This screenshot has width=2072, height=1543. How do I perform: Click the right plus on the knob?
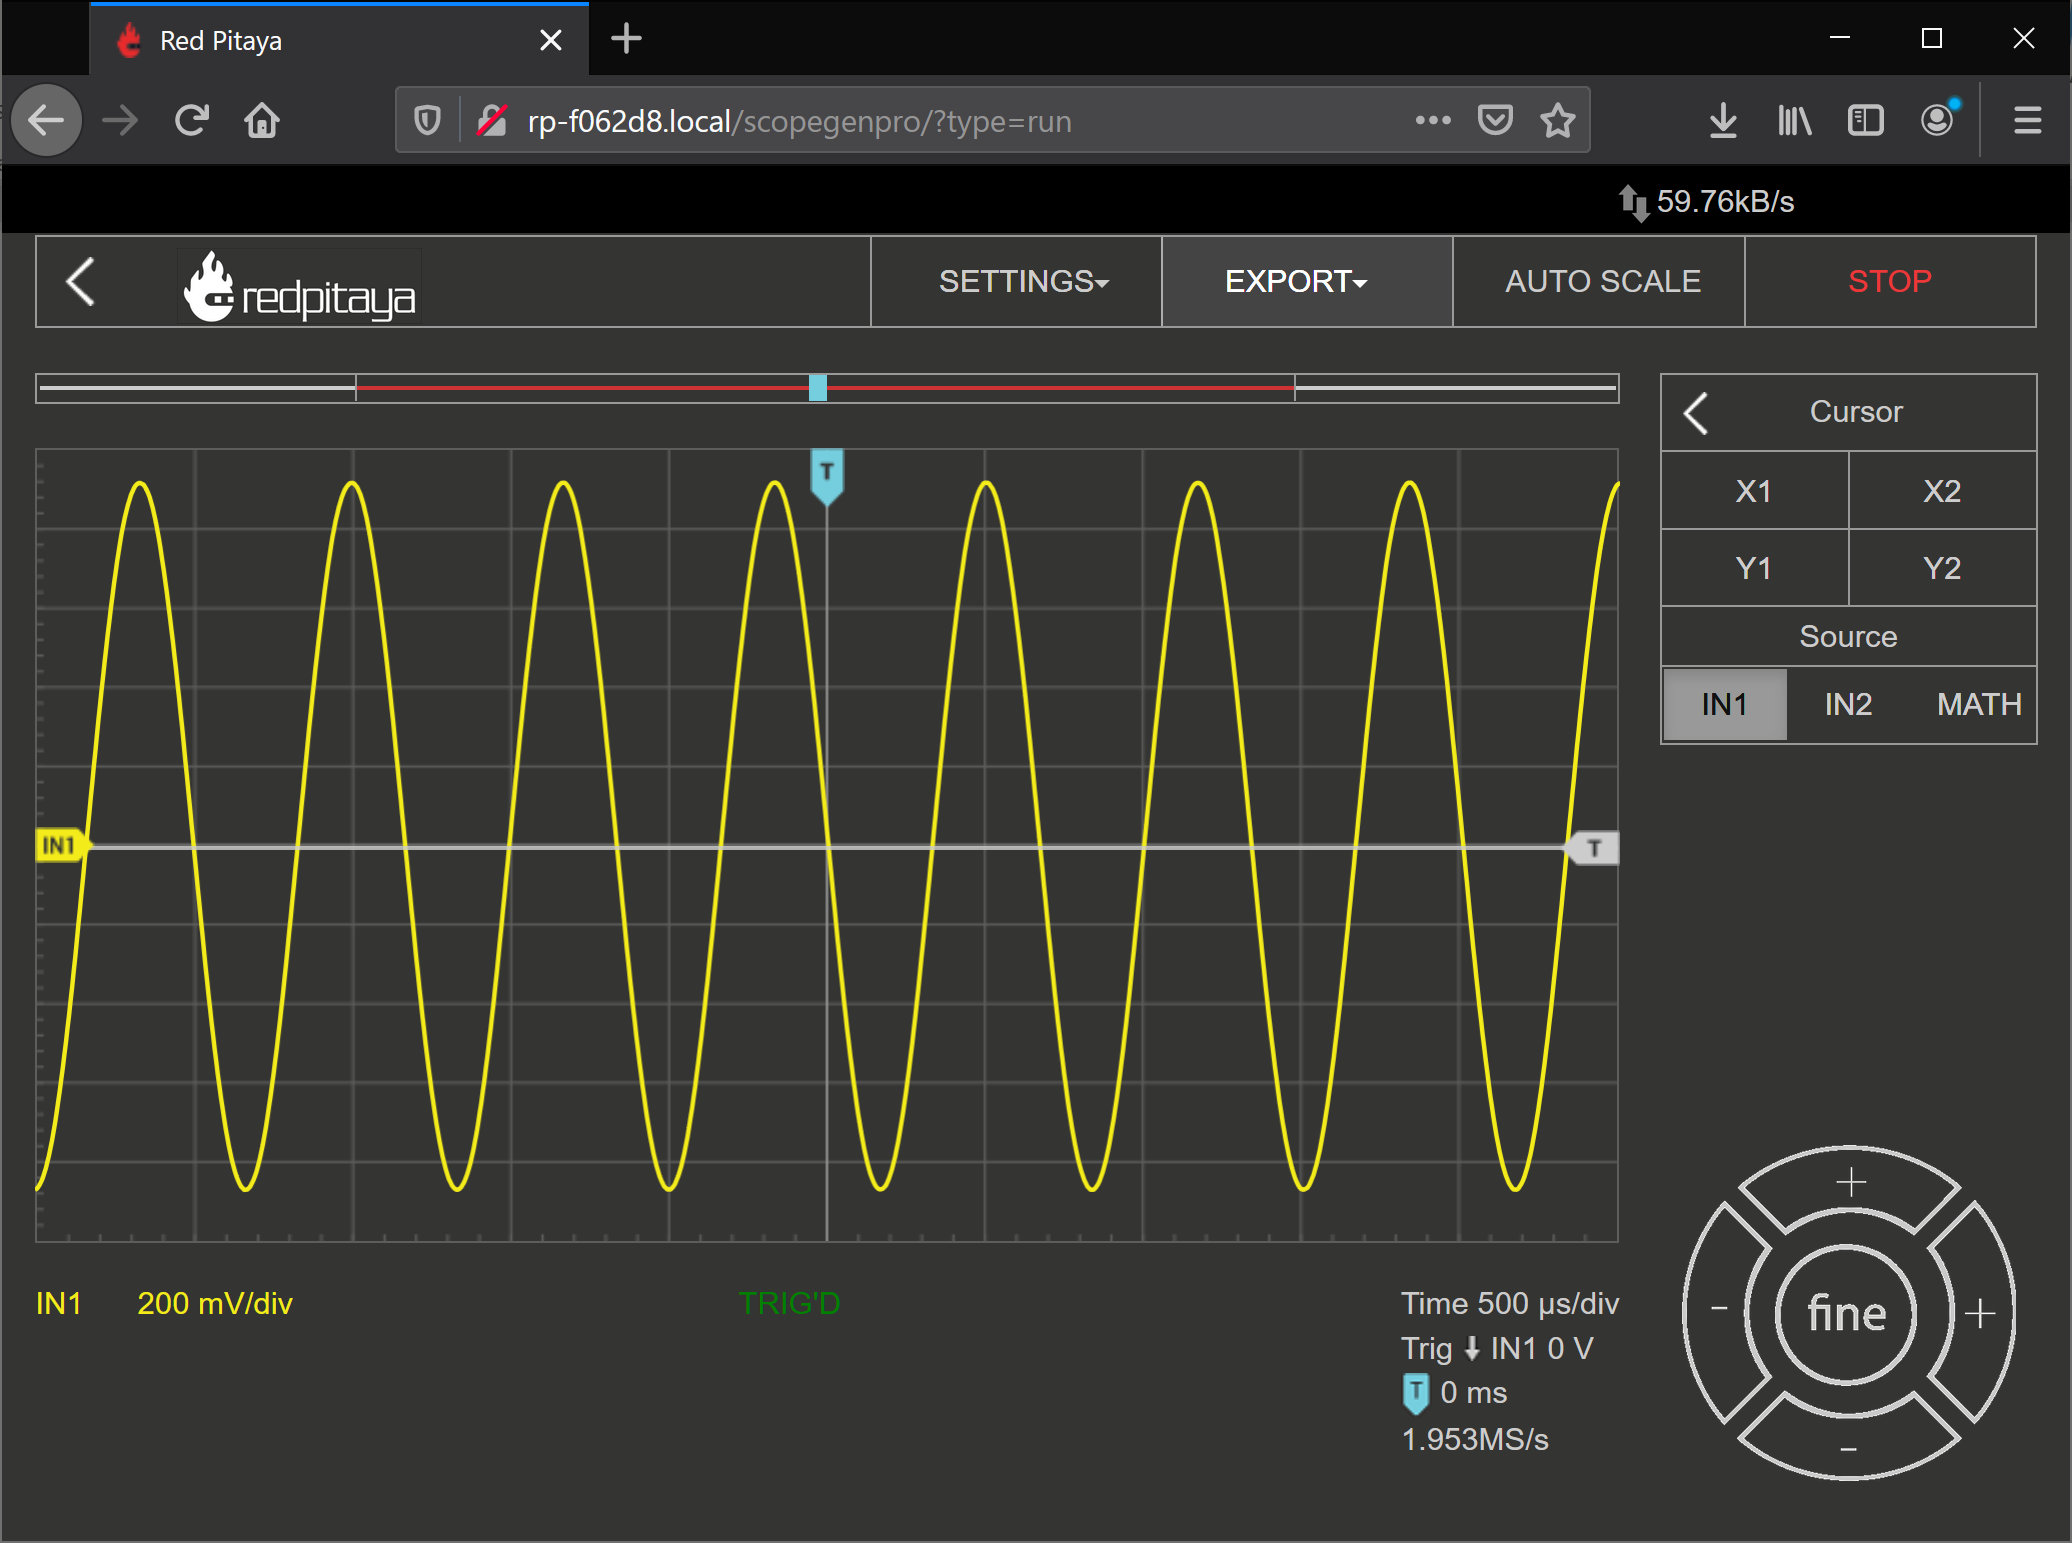1980,1313
